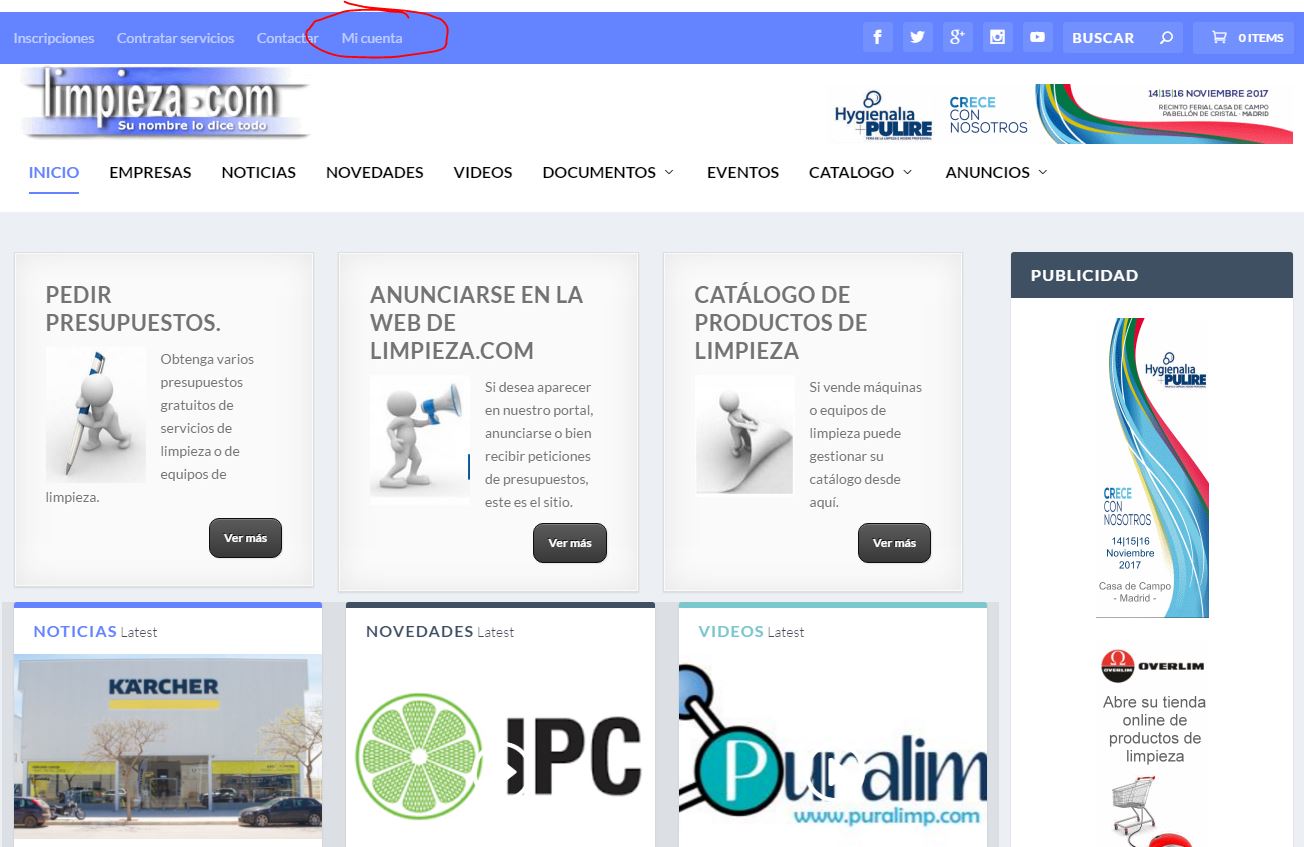Open the YouTube social icon

(x=1037, y=37)
